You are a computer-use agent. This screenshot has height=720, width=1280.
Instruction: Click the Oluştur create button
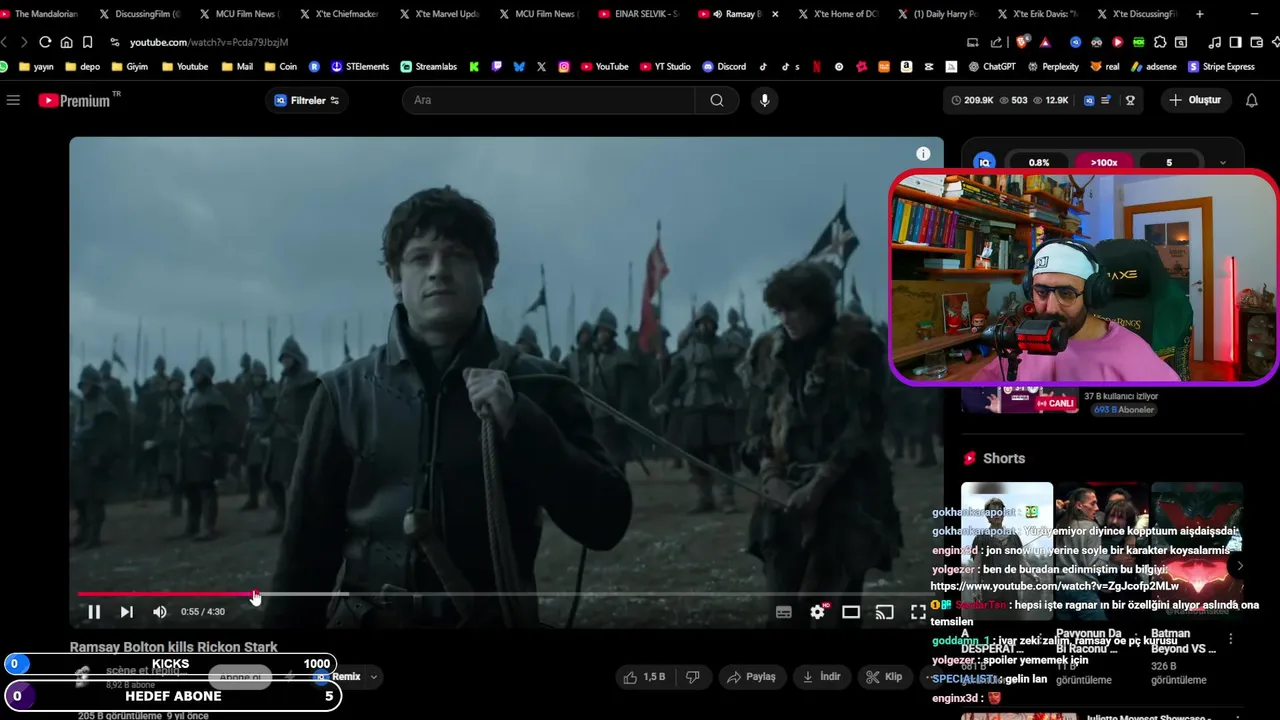(x=1195, y=100)
